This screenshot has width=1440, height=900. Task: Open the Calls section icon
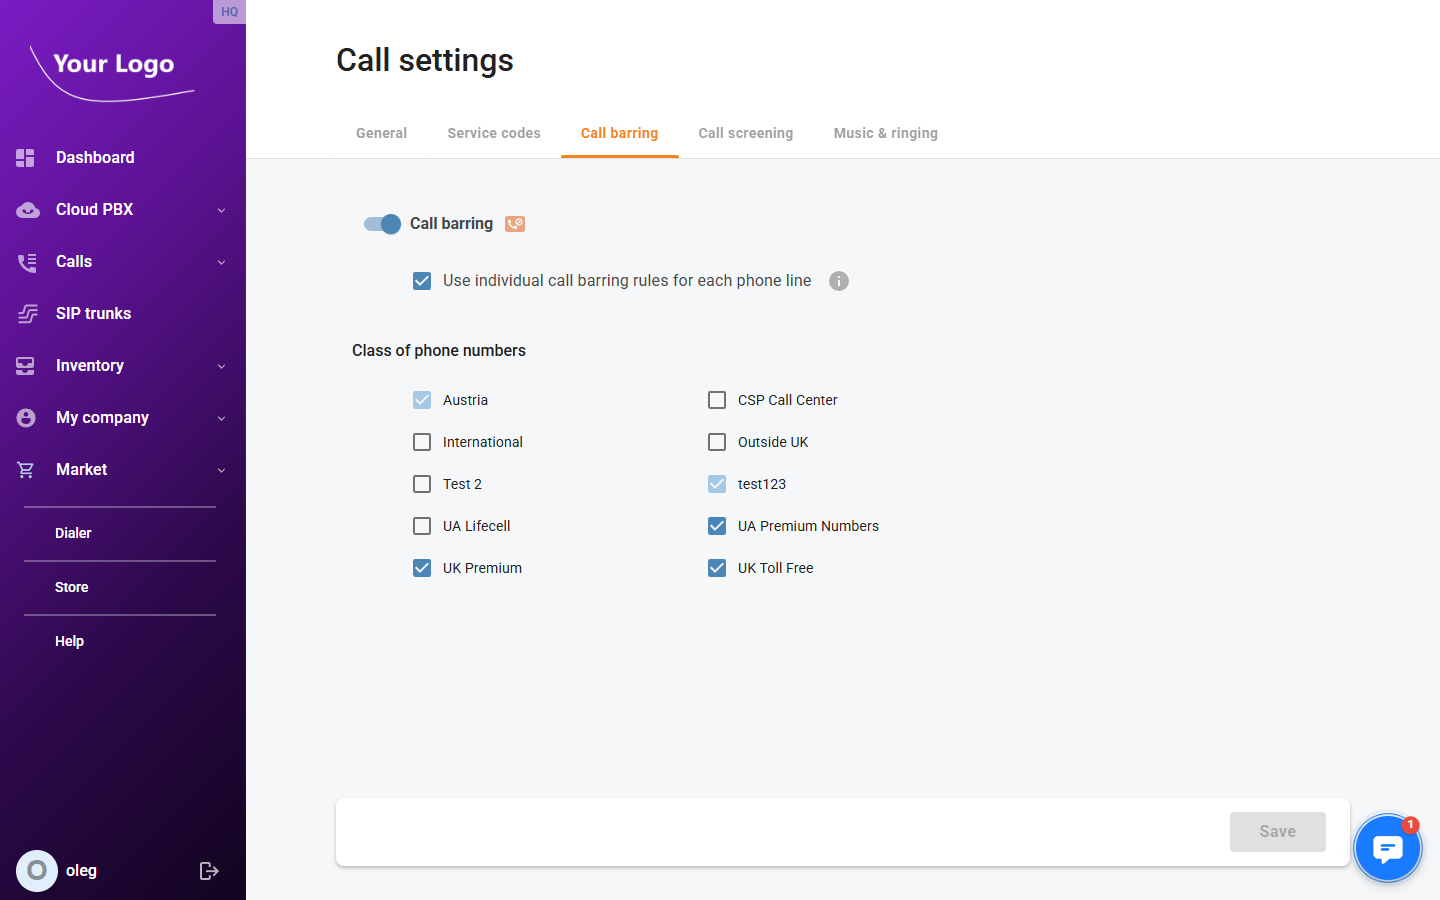(x=27, y=261)
